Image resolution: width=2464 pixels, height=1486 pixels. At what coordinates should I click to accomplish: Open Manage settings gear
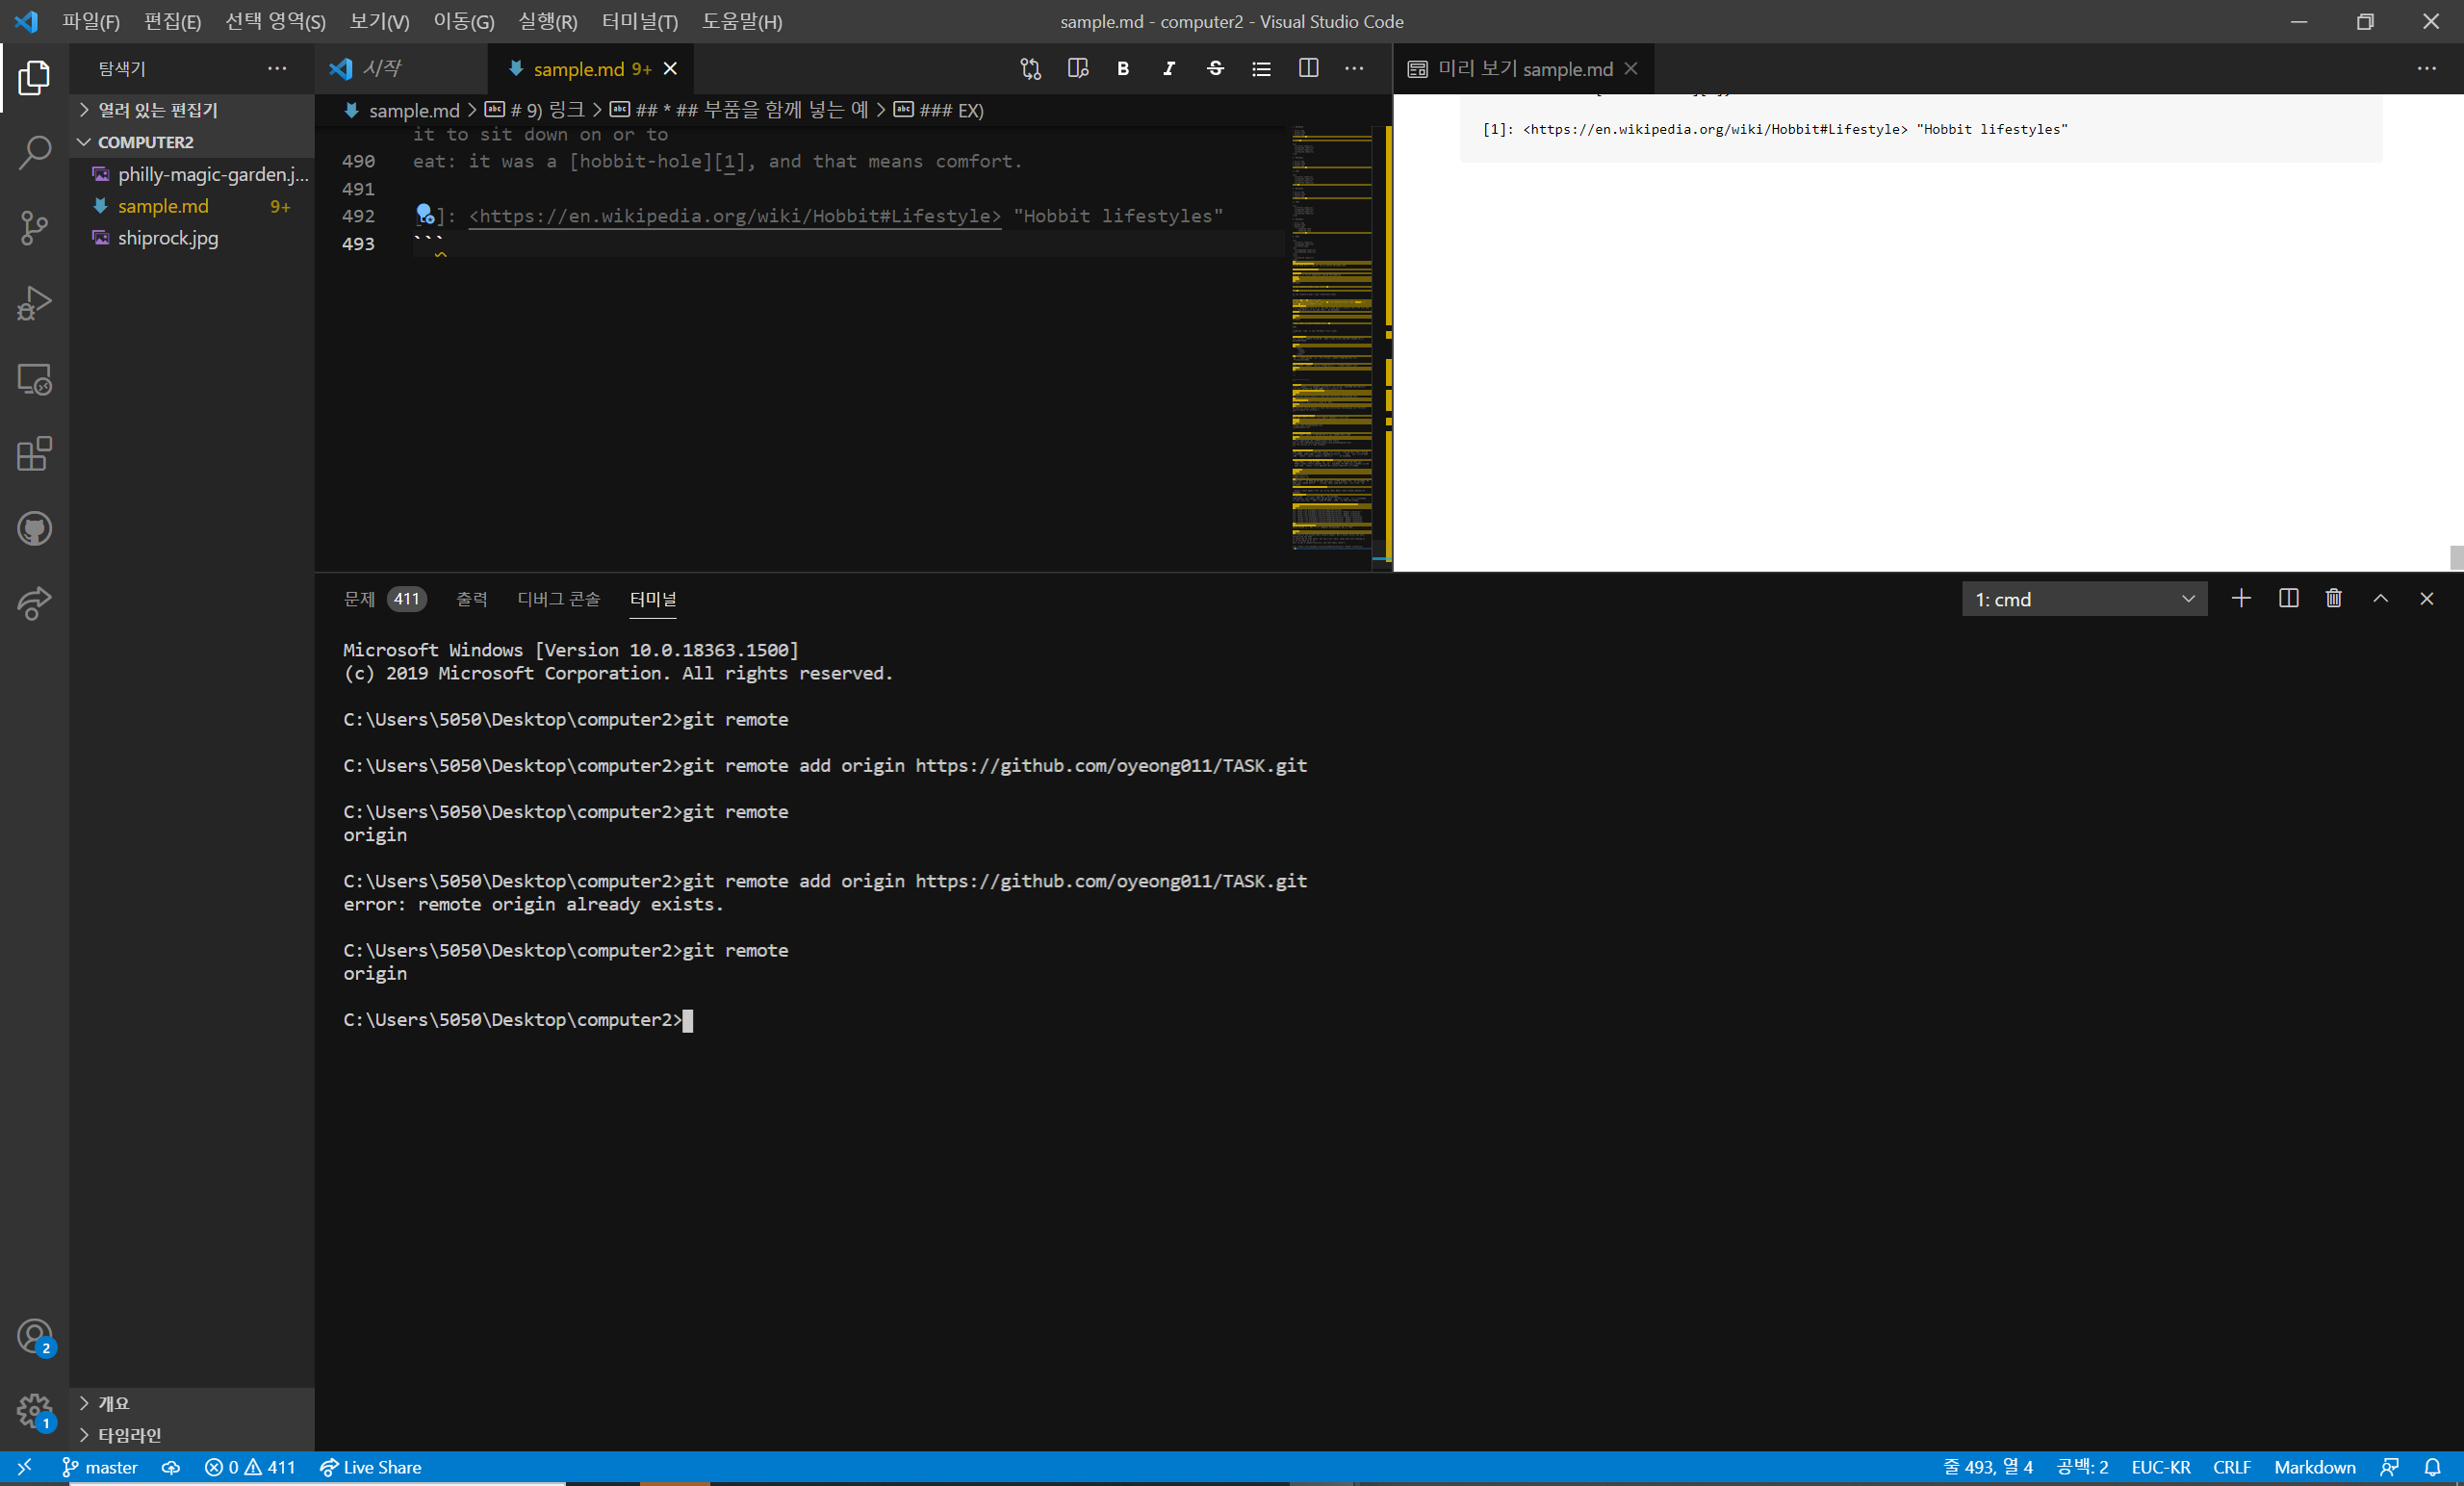point(34,1412)
